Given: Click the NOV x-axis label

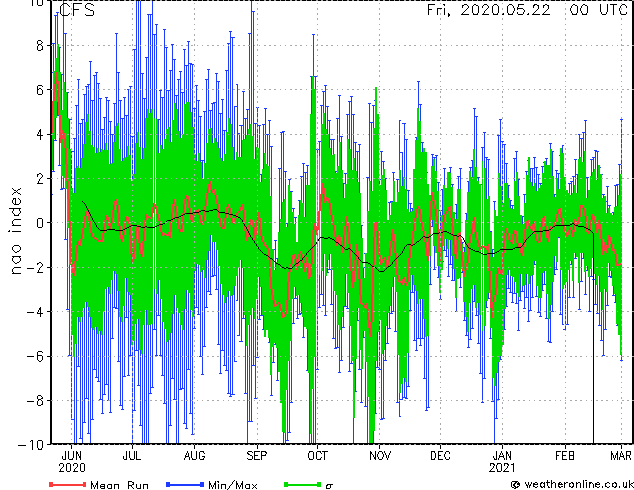Looking at the screenshot, I should (380, 456).
